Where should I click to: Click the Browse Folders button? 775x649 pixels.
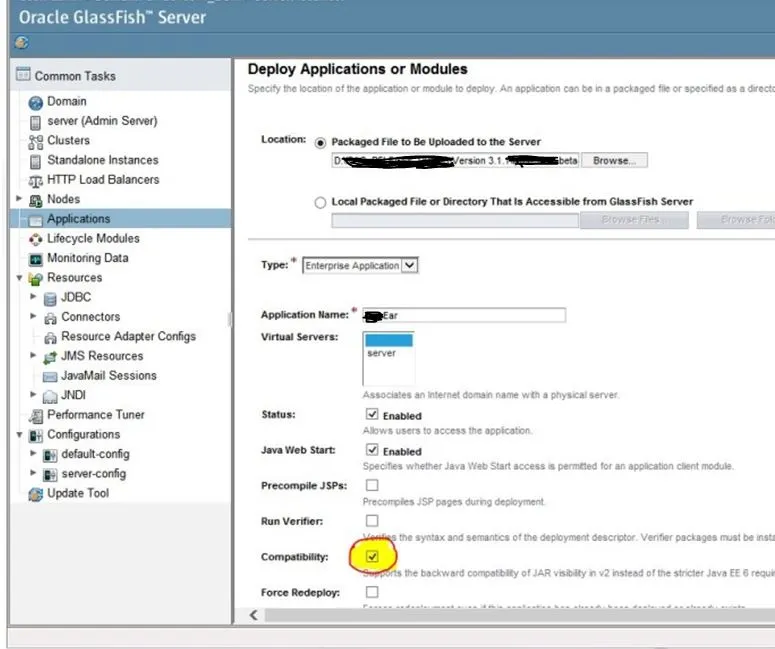[736, 220]
